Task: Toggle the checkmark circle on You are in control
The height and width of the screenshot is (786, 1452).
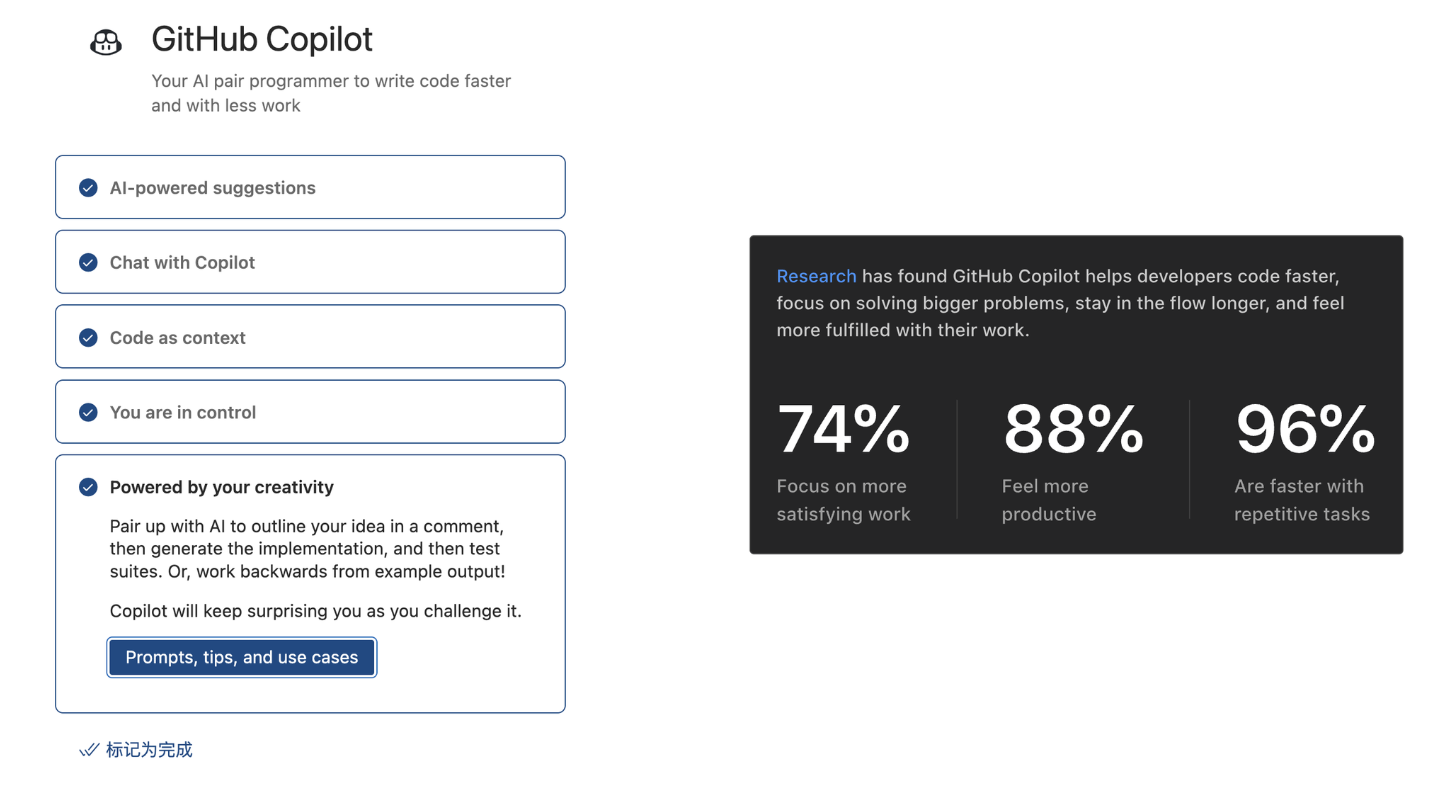Action: pyautogui.click(x=88, y=411)
